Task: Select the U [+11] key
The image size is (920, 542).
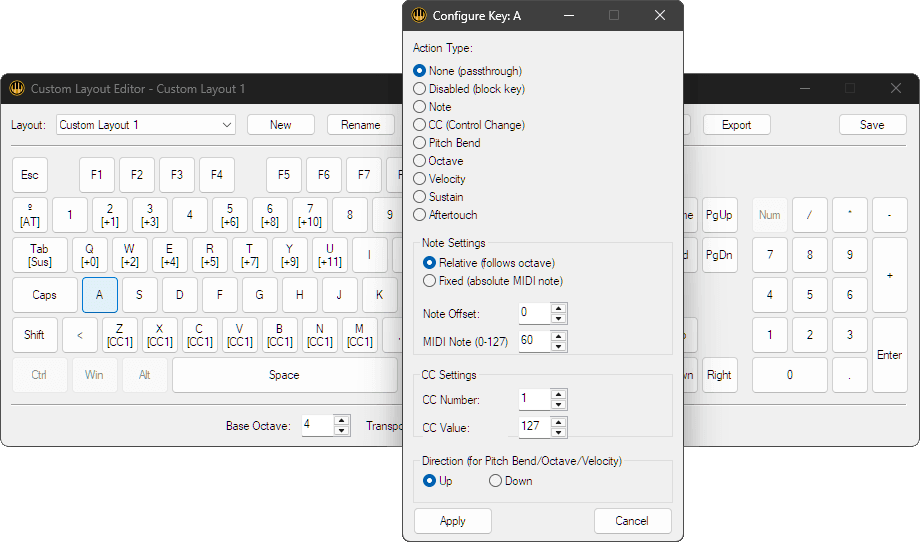Action: click(330, 255)
